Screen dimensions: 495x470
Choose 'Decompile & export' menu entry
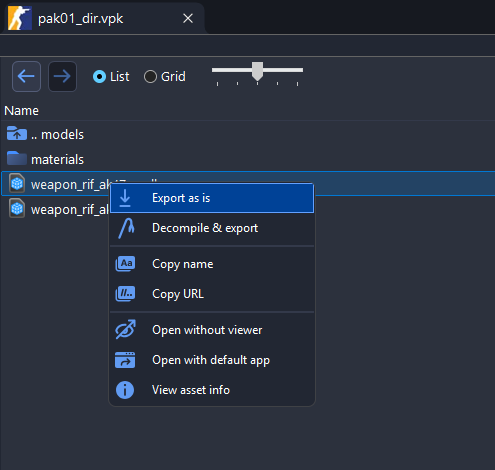click(212, 228)
